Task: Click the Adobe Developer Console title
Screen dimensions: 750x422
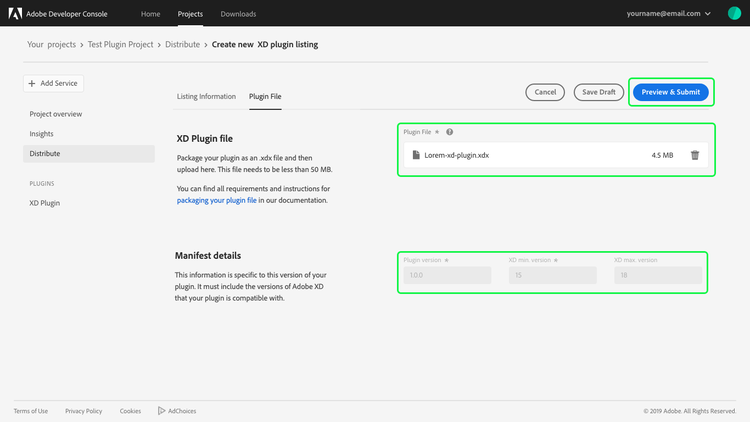Action: (x=66, y=14)
